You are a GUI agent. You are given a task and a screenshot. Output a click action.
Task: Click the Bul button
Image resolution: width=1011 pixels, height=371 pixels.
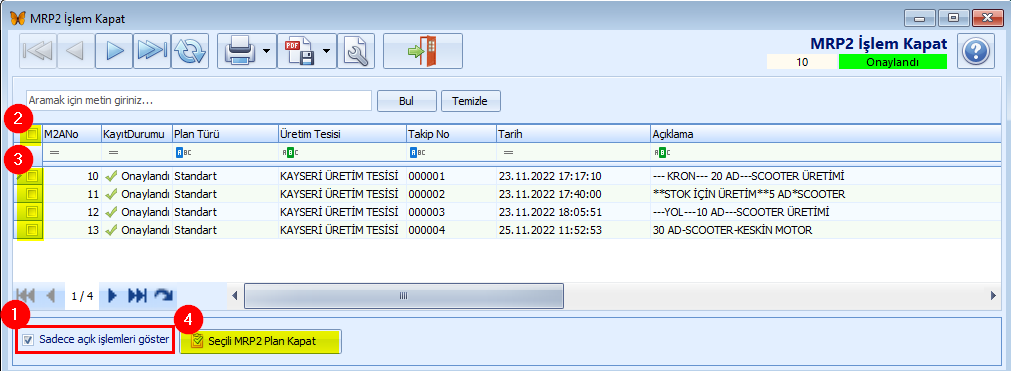406,101
